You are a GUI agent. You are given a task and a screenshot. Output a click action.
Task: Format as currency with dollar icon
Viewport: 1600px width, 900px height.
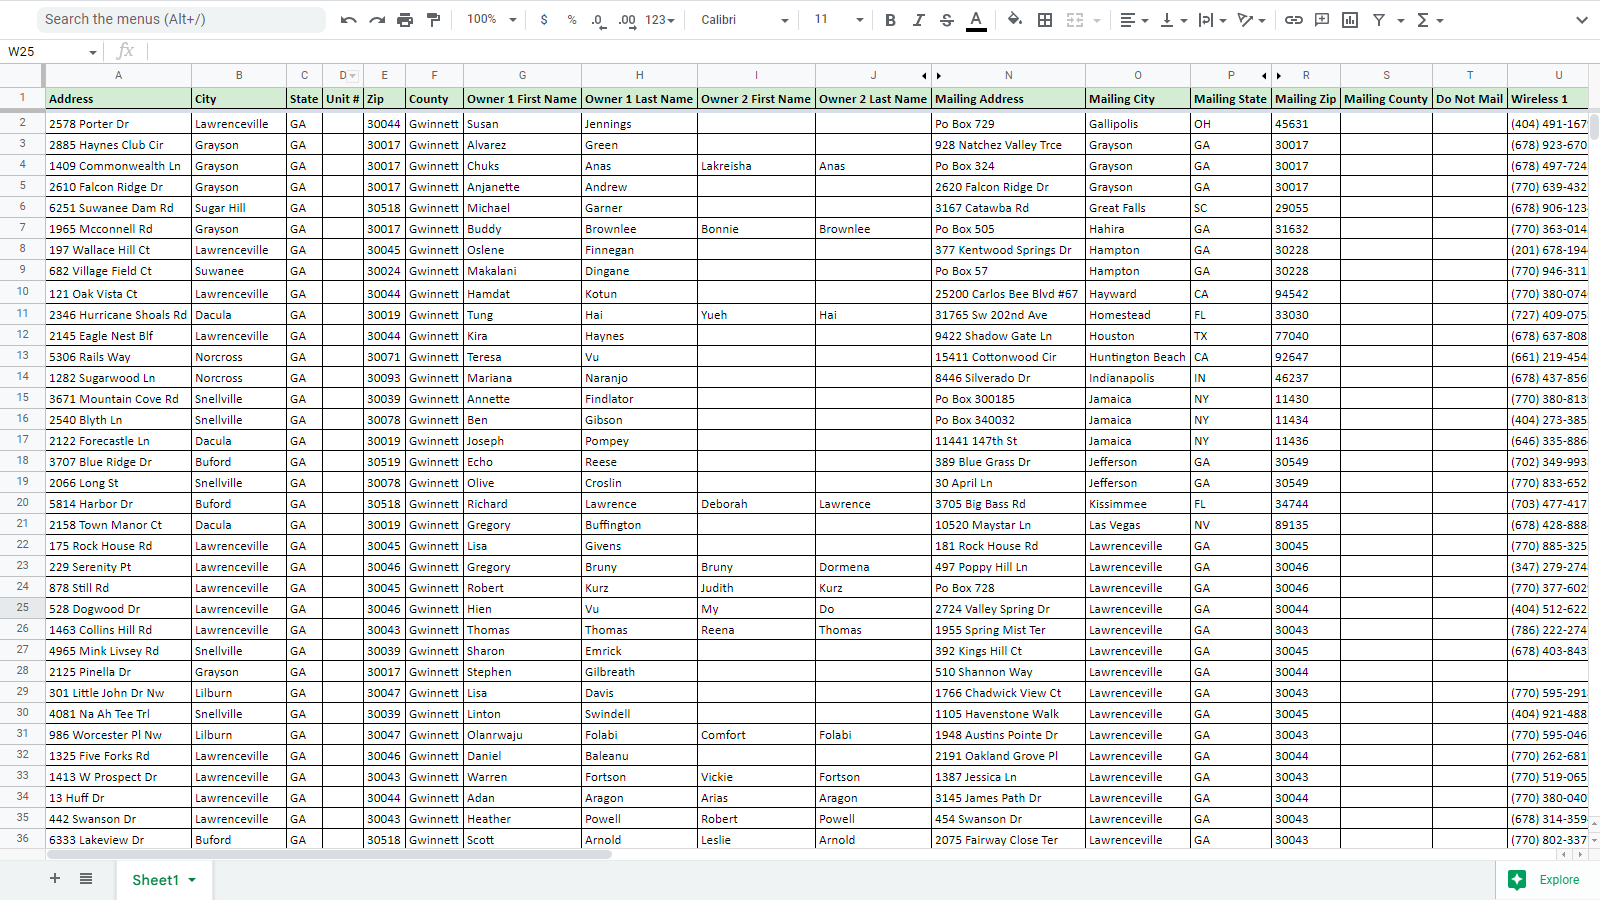[544, 20]
